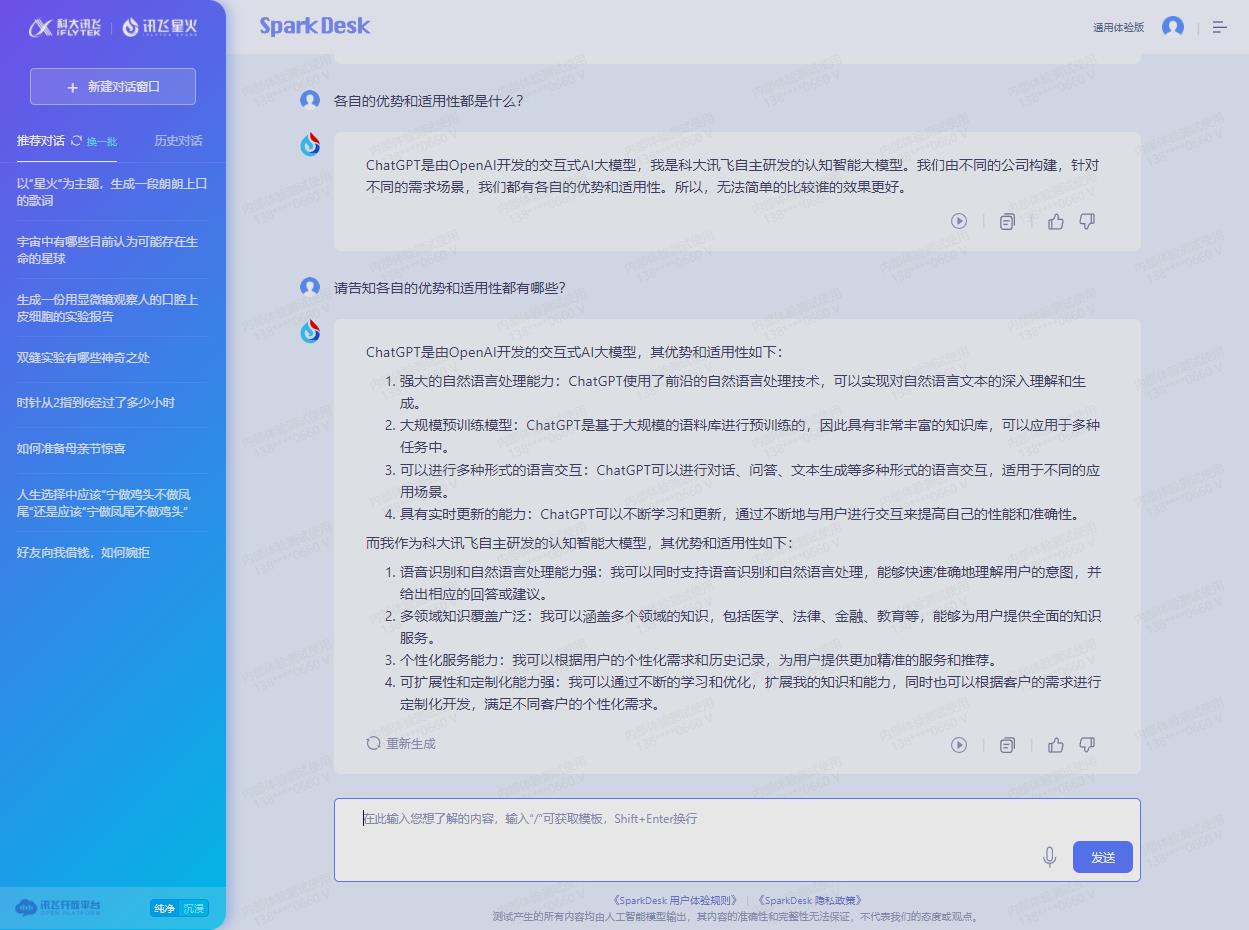The width and height of the screenshot is (1249, 930).
Task: Click the footer disclaimer starting 测试产生的所有内容
Action: (737, 917)
